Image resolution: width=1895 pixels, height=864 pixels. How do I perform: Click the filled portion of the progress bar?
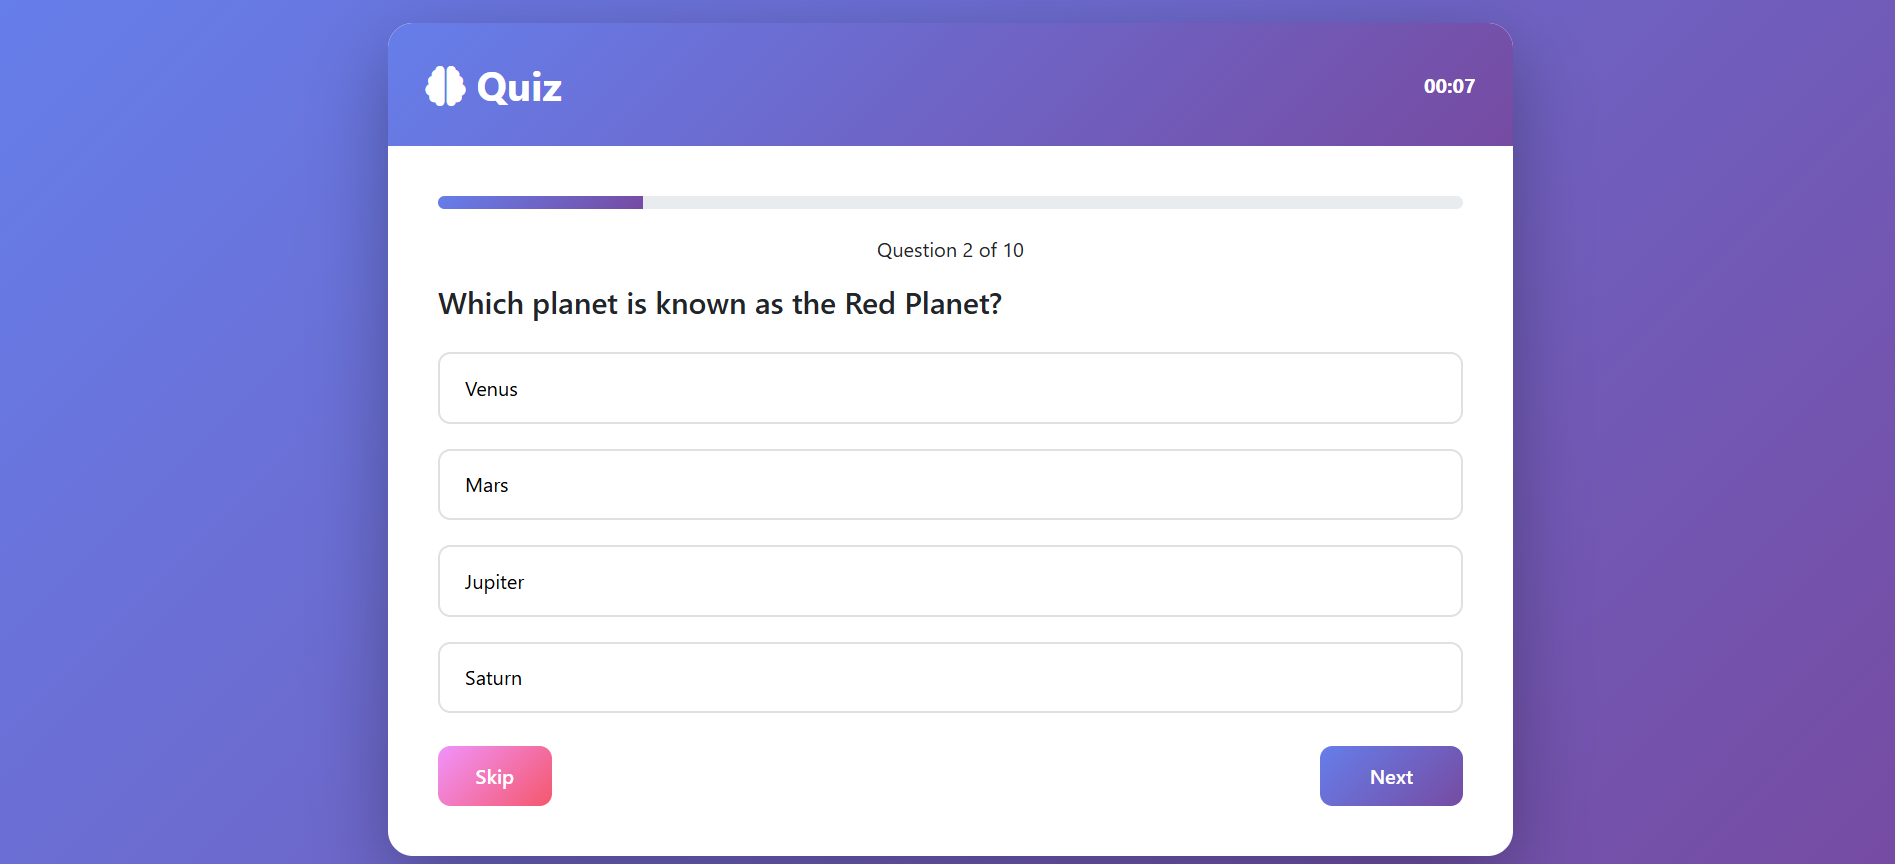point(540,202)
